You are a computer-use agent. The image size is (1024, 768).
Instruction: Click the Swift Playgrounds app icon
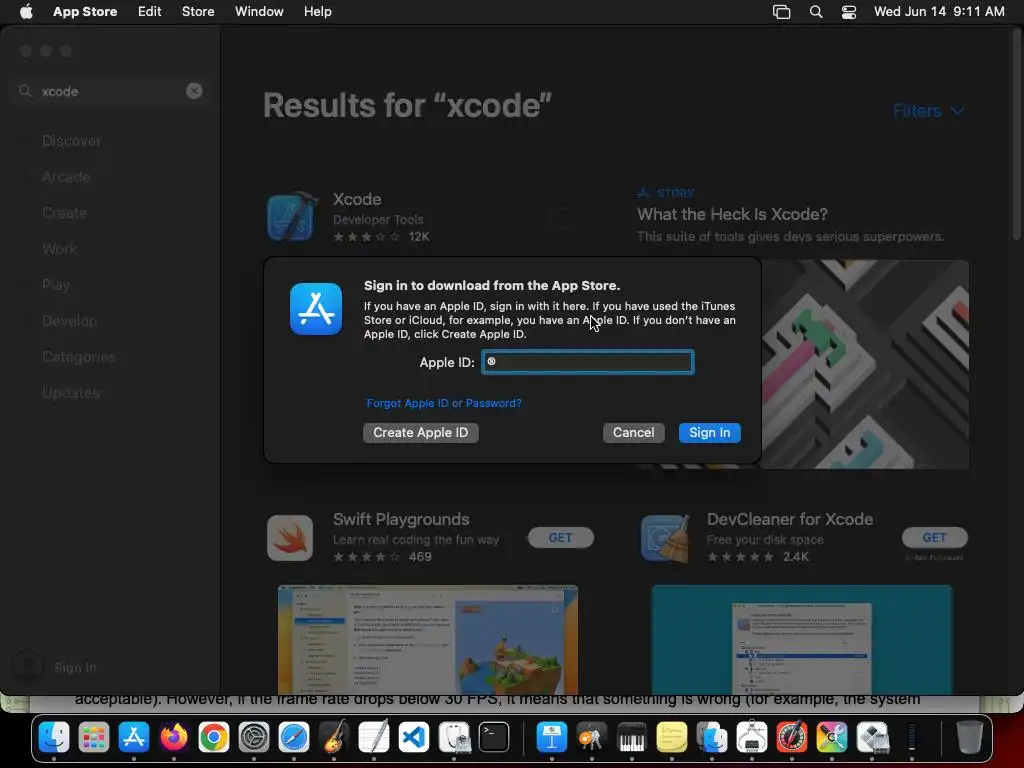pos(290,538)
